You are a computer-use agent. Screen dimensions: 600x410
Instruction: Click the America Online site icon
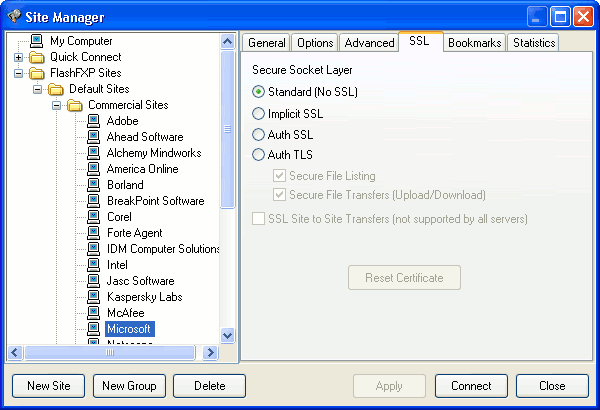coord(93,169)
